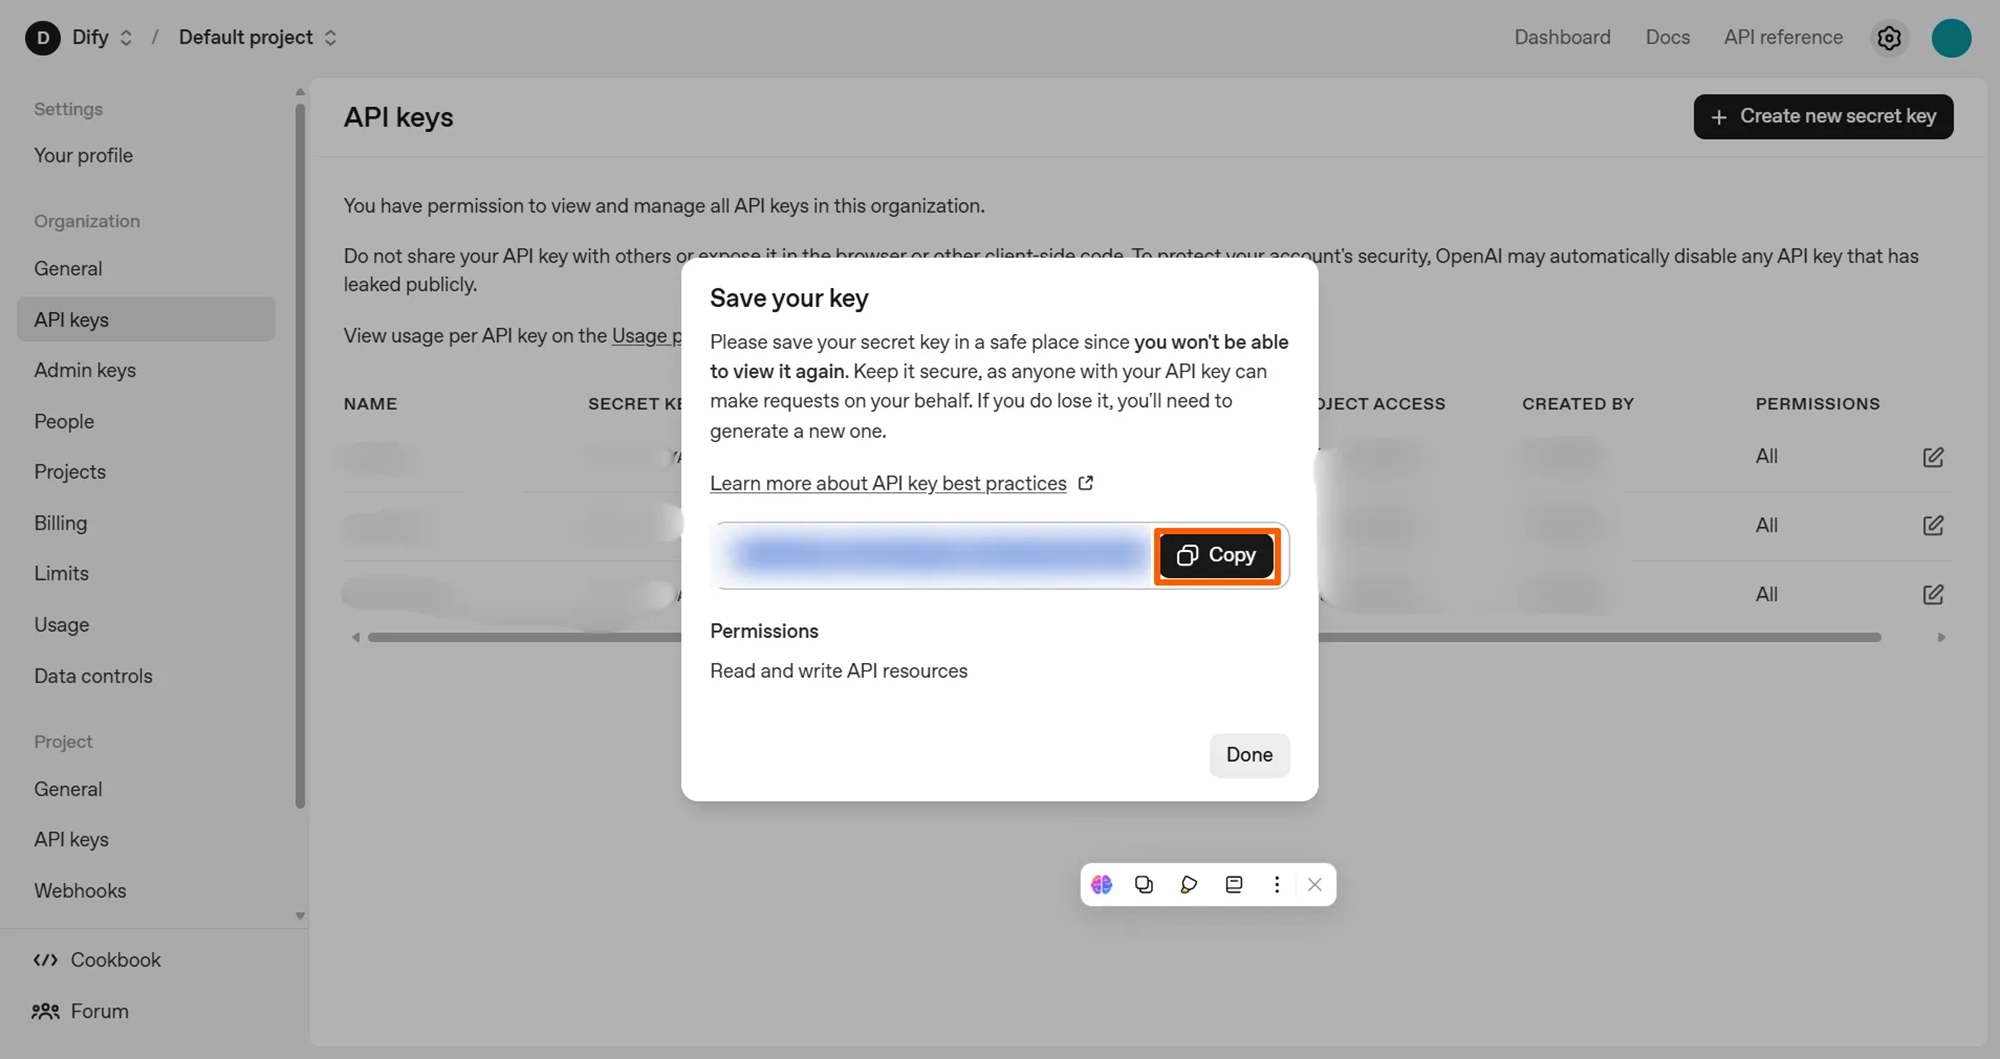Click the teal user avatar
Viewport: 2000px width, 1059px height.
pyautogui.click(x=1950, y=38)
